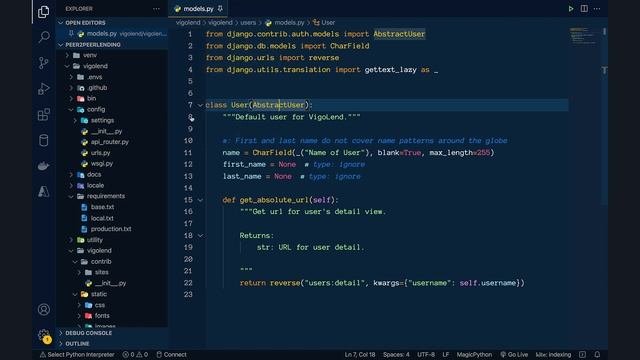Open the Accounts menu icon
Image resolution: width=640 pixels, height=360 pixels.
coord(44,309)
